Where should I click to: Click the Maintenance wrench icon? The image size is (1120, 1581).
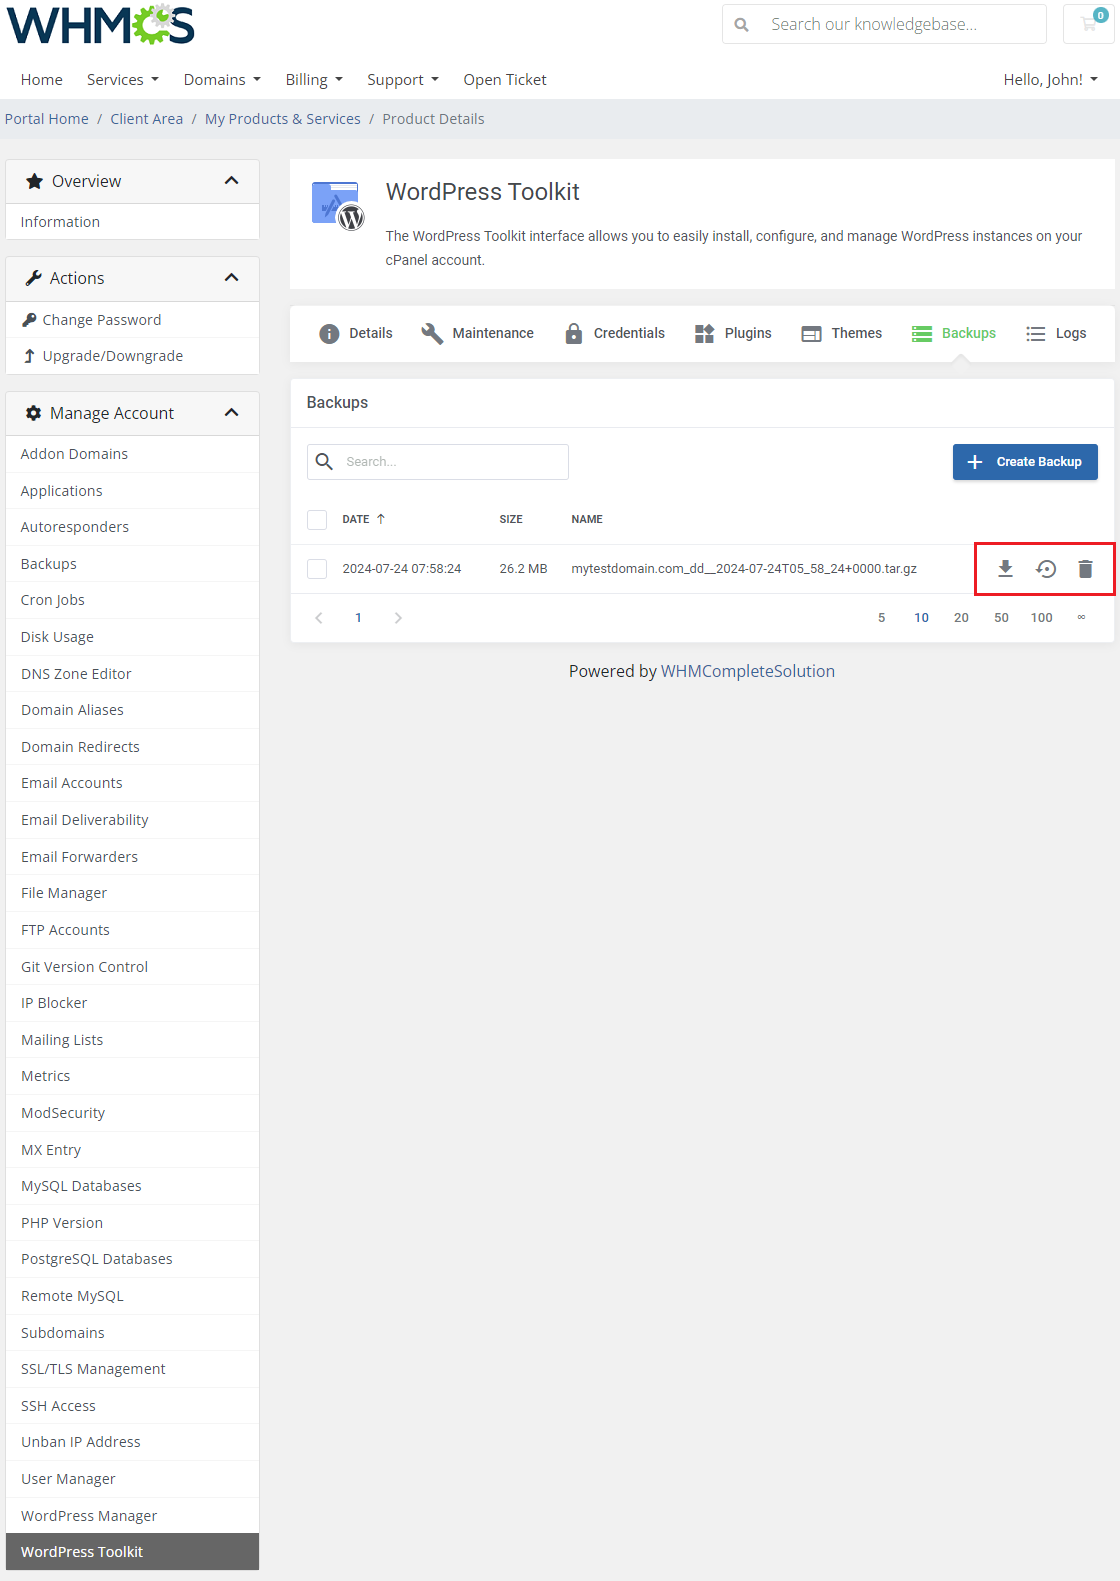[x=432, y=334]
